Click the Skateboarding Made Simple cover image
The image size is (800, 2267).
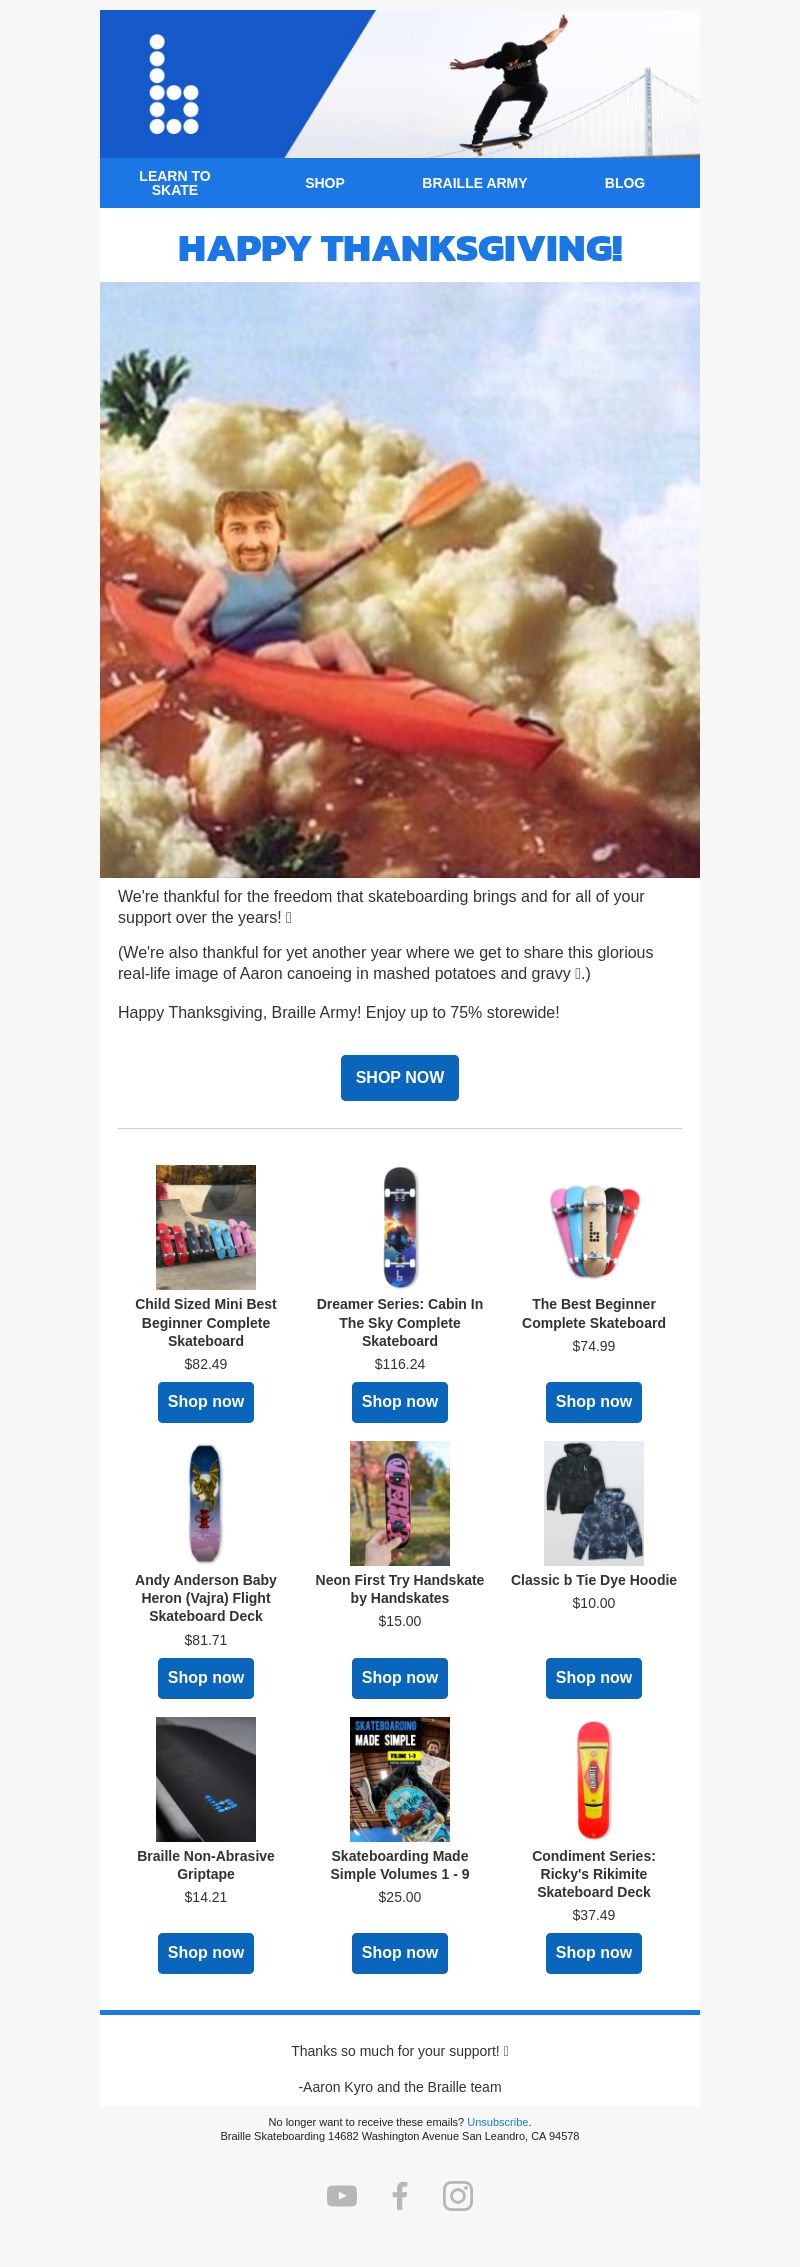coord(400,1779)
